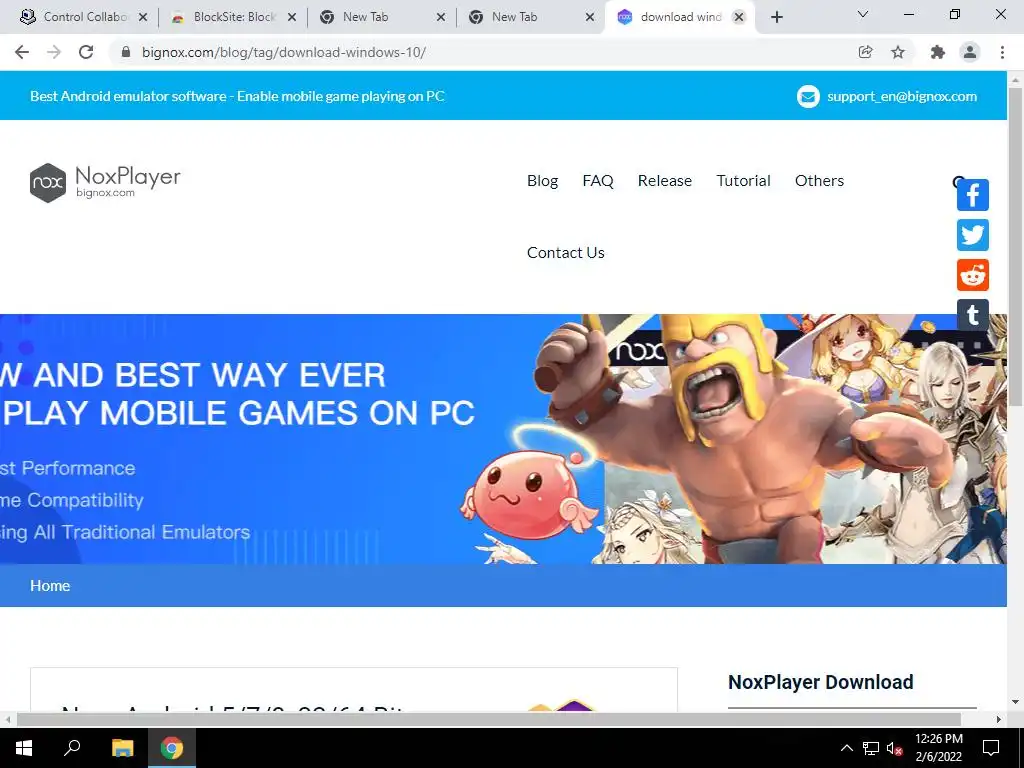Click the Home breadcrumb link
The height and width of the screenshot is (768, 1024).
pyautogui.click(x=50, y=586)
